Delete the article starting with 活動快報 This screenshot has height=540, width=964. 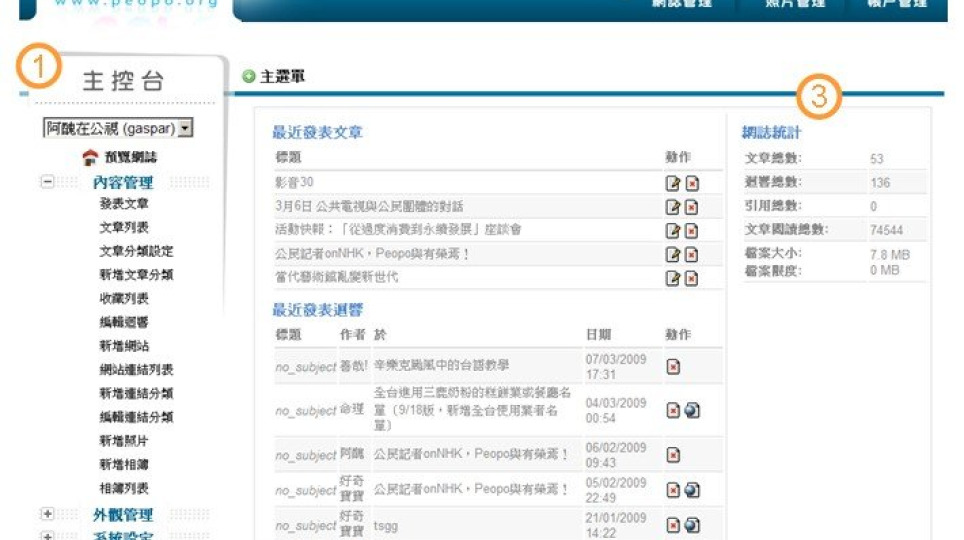point(691,231)
